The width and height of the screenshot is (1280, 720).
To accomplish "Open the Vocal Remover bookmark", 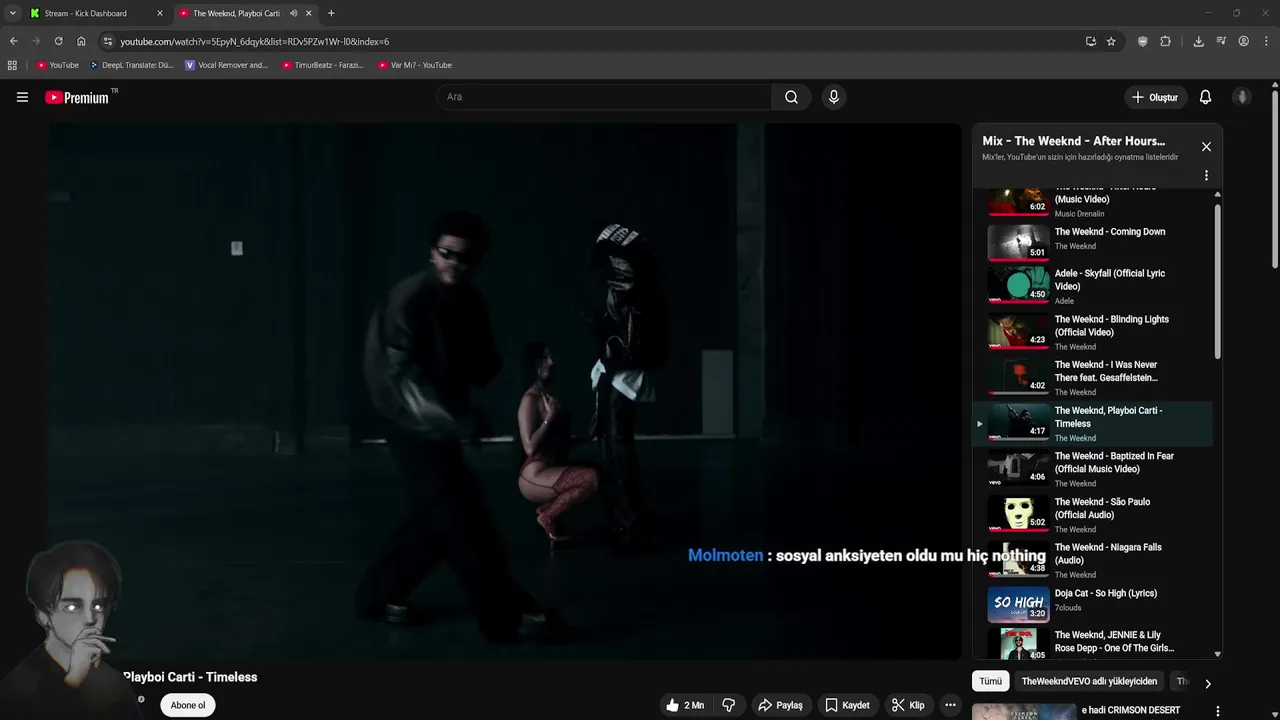I will (x=227, y=65).
